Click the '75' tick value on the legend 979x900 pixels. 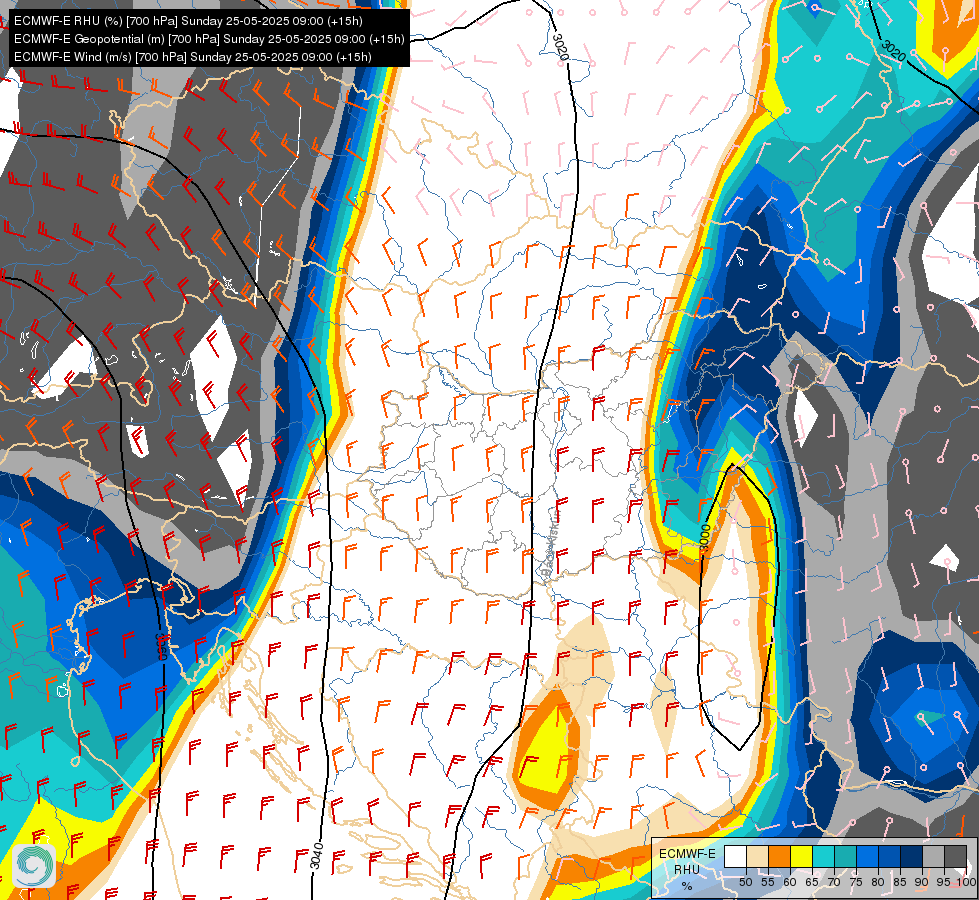click(x=856, y=882)
